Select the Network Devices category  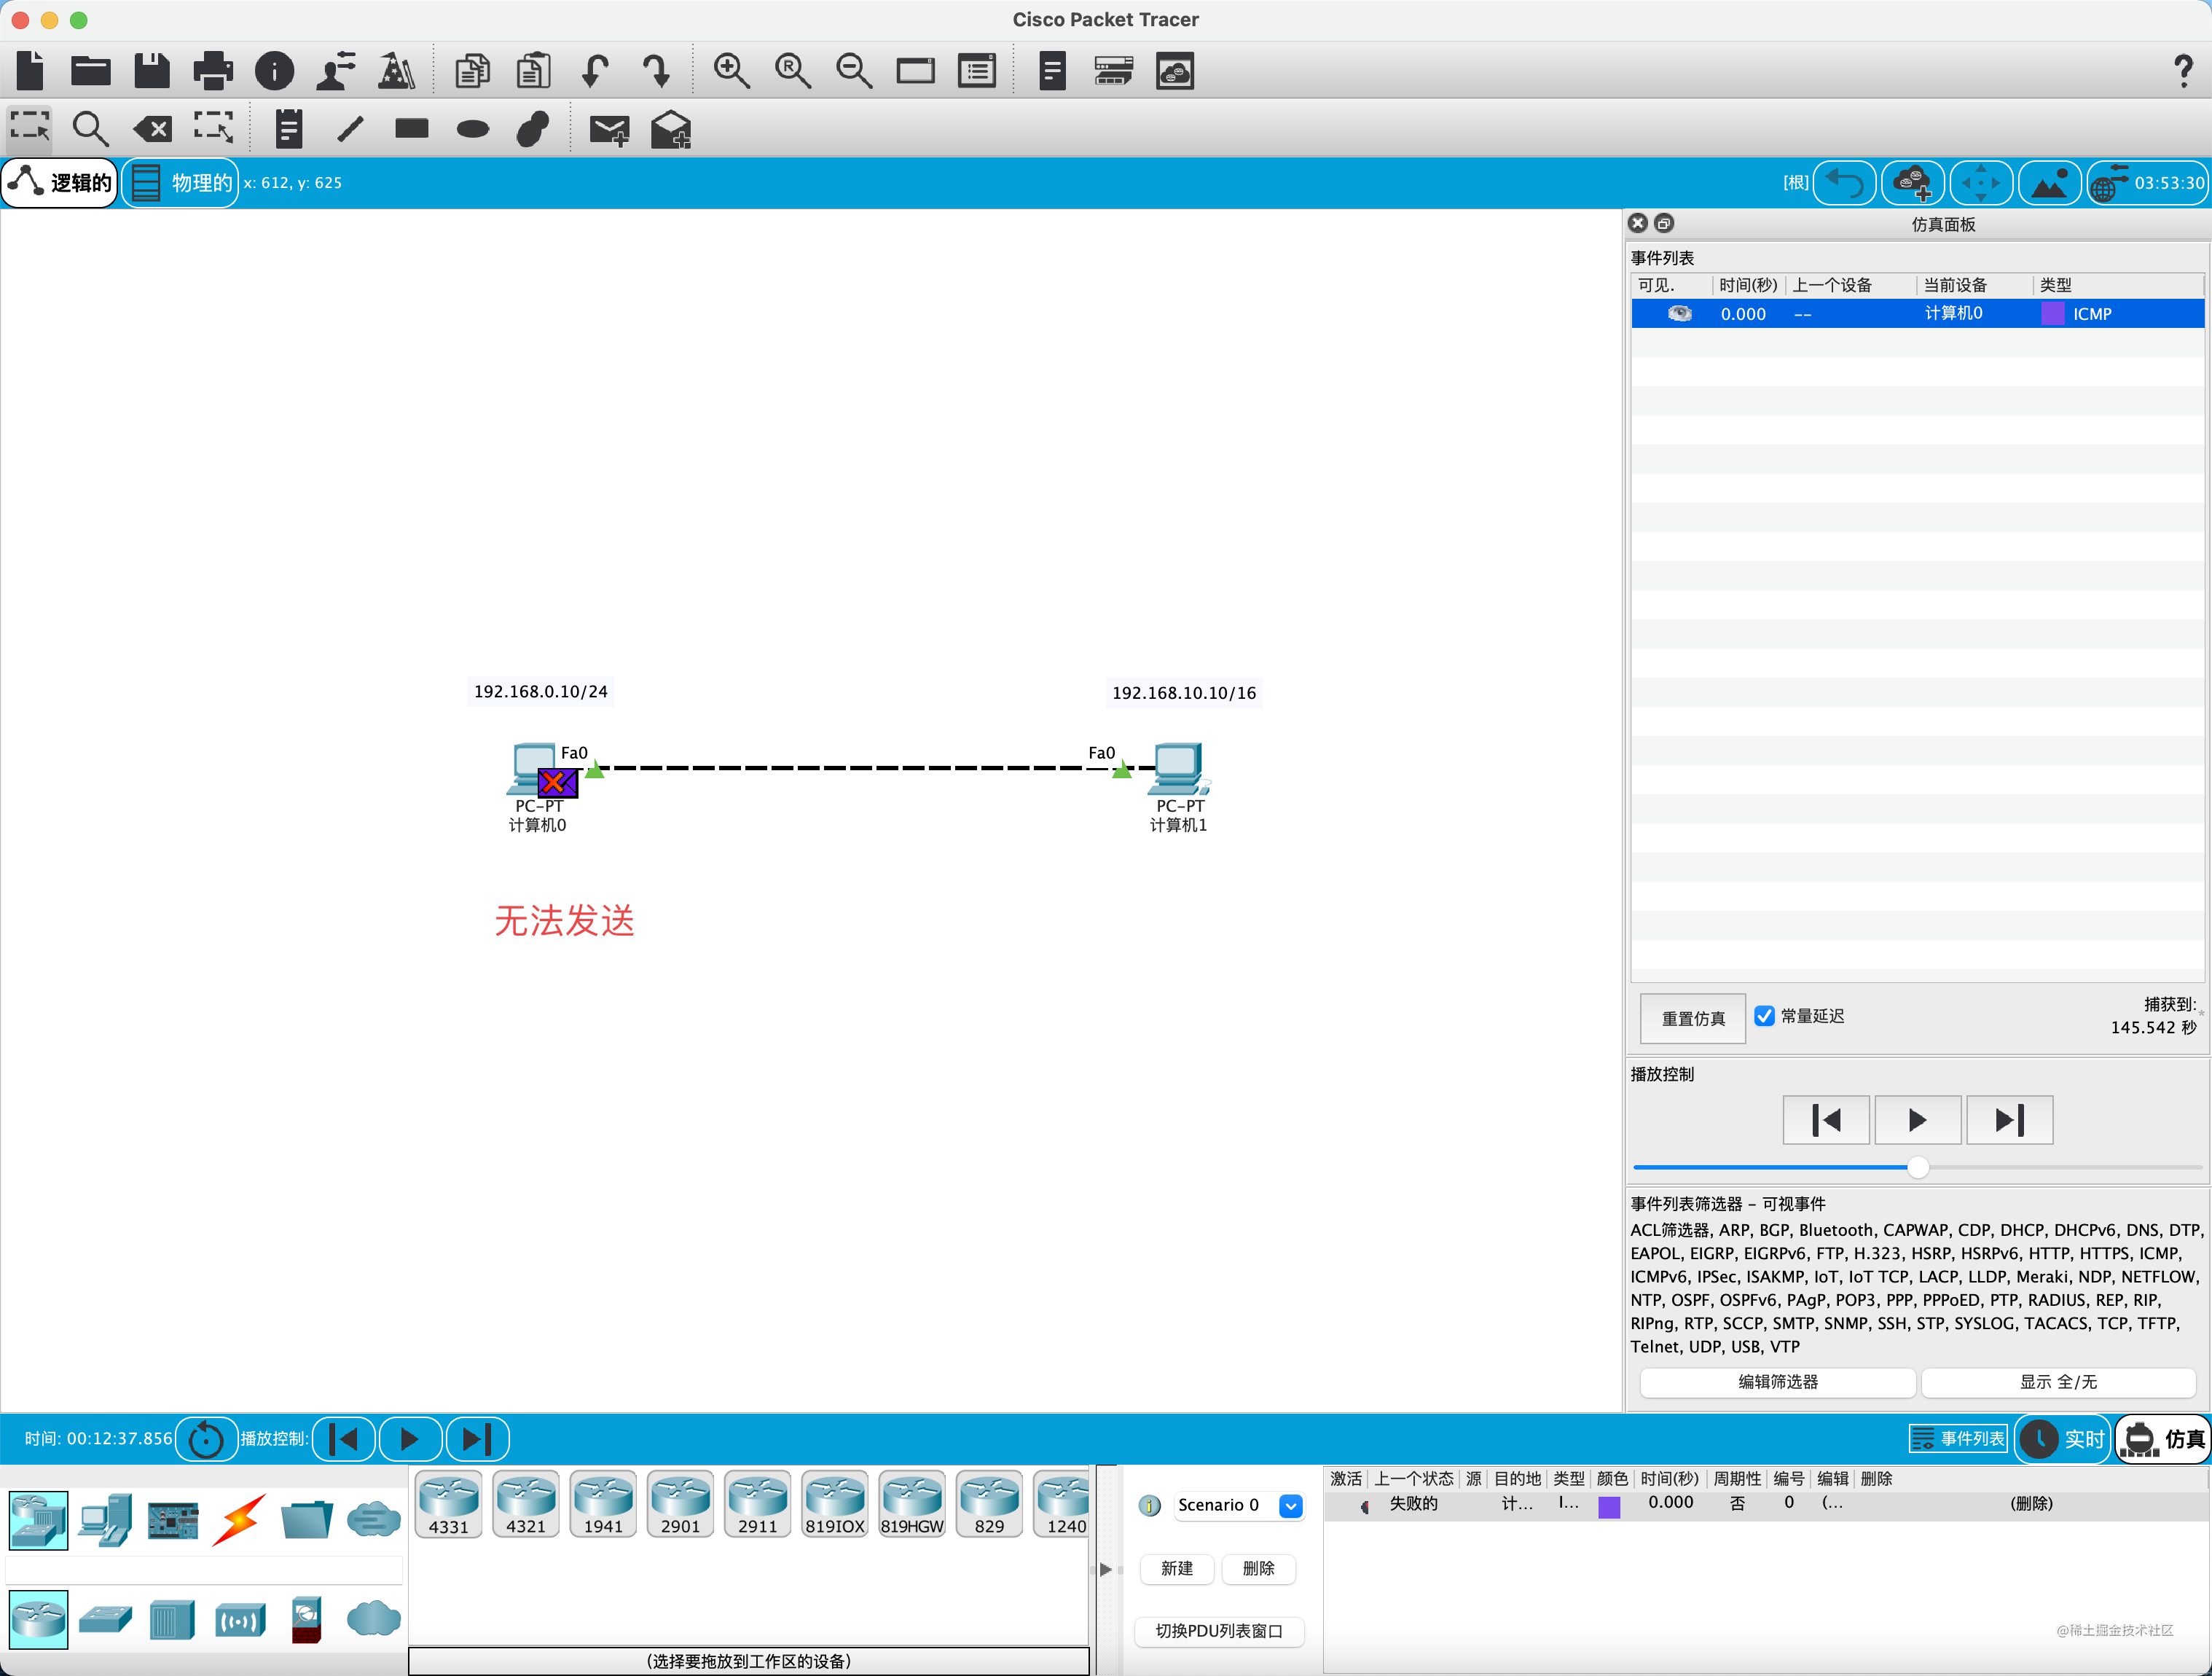click(x=39, y=1520)
